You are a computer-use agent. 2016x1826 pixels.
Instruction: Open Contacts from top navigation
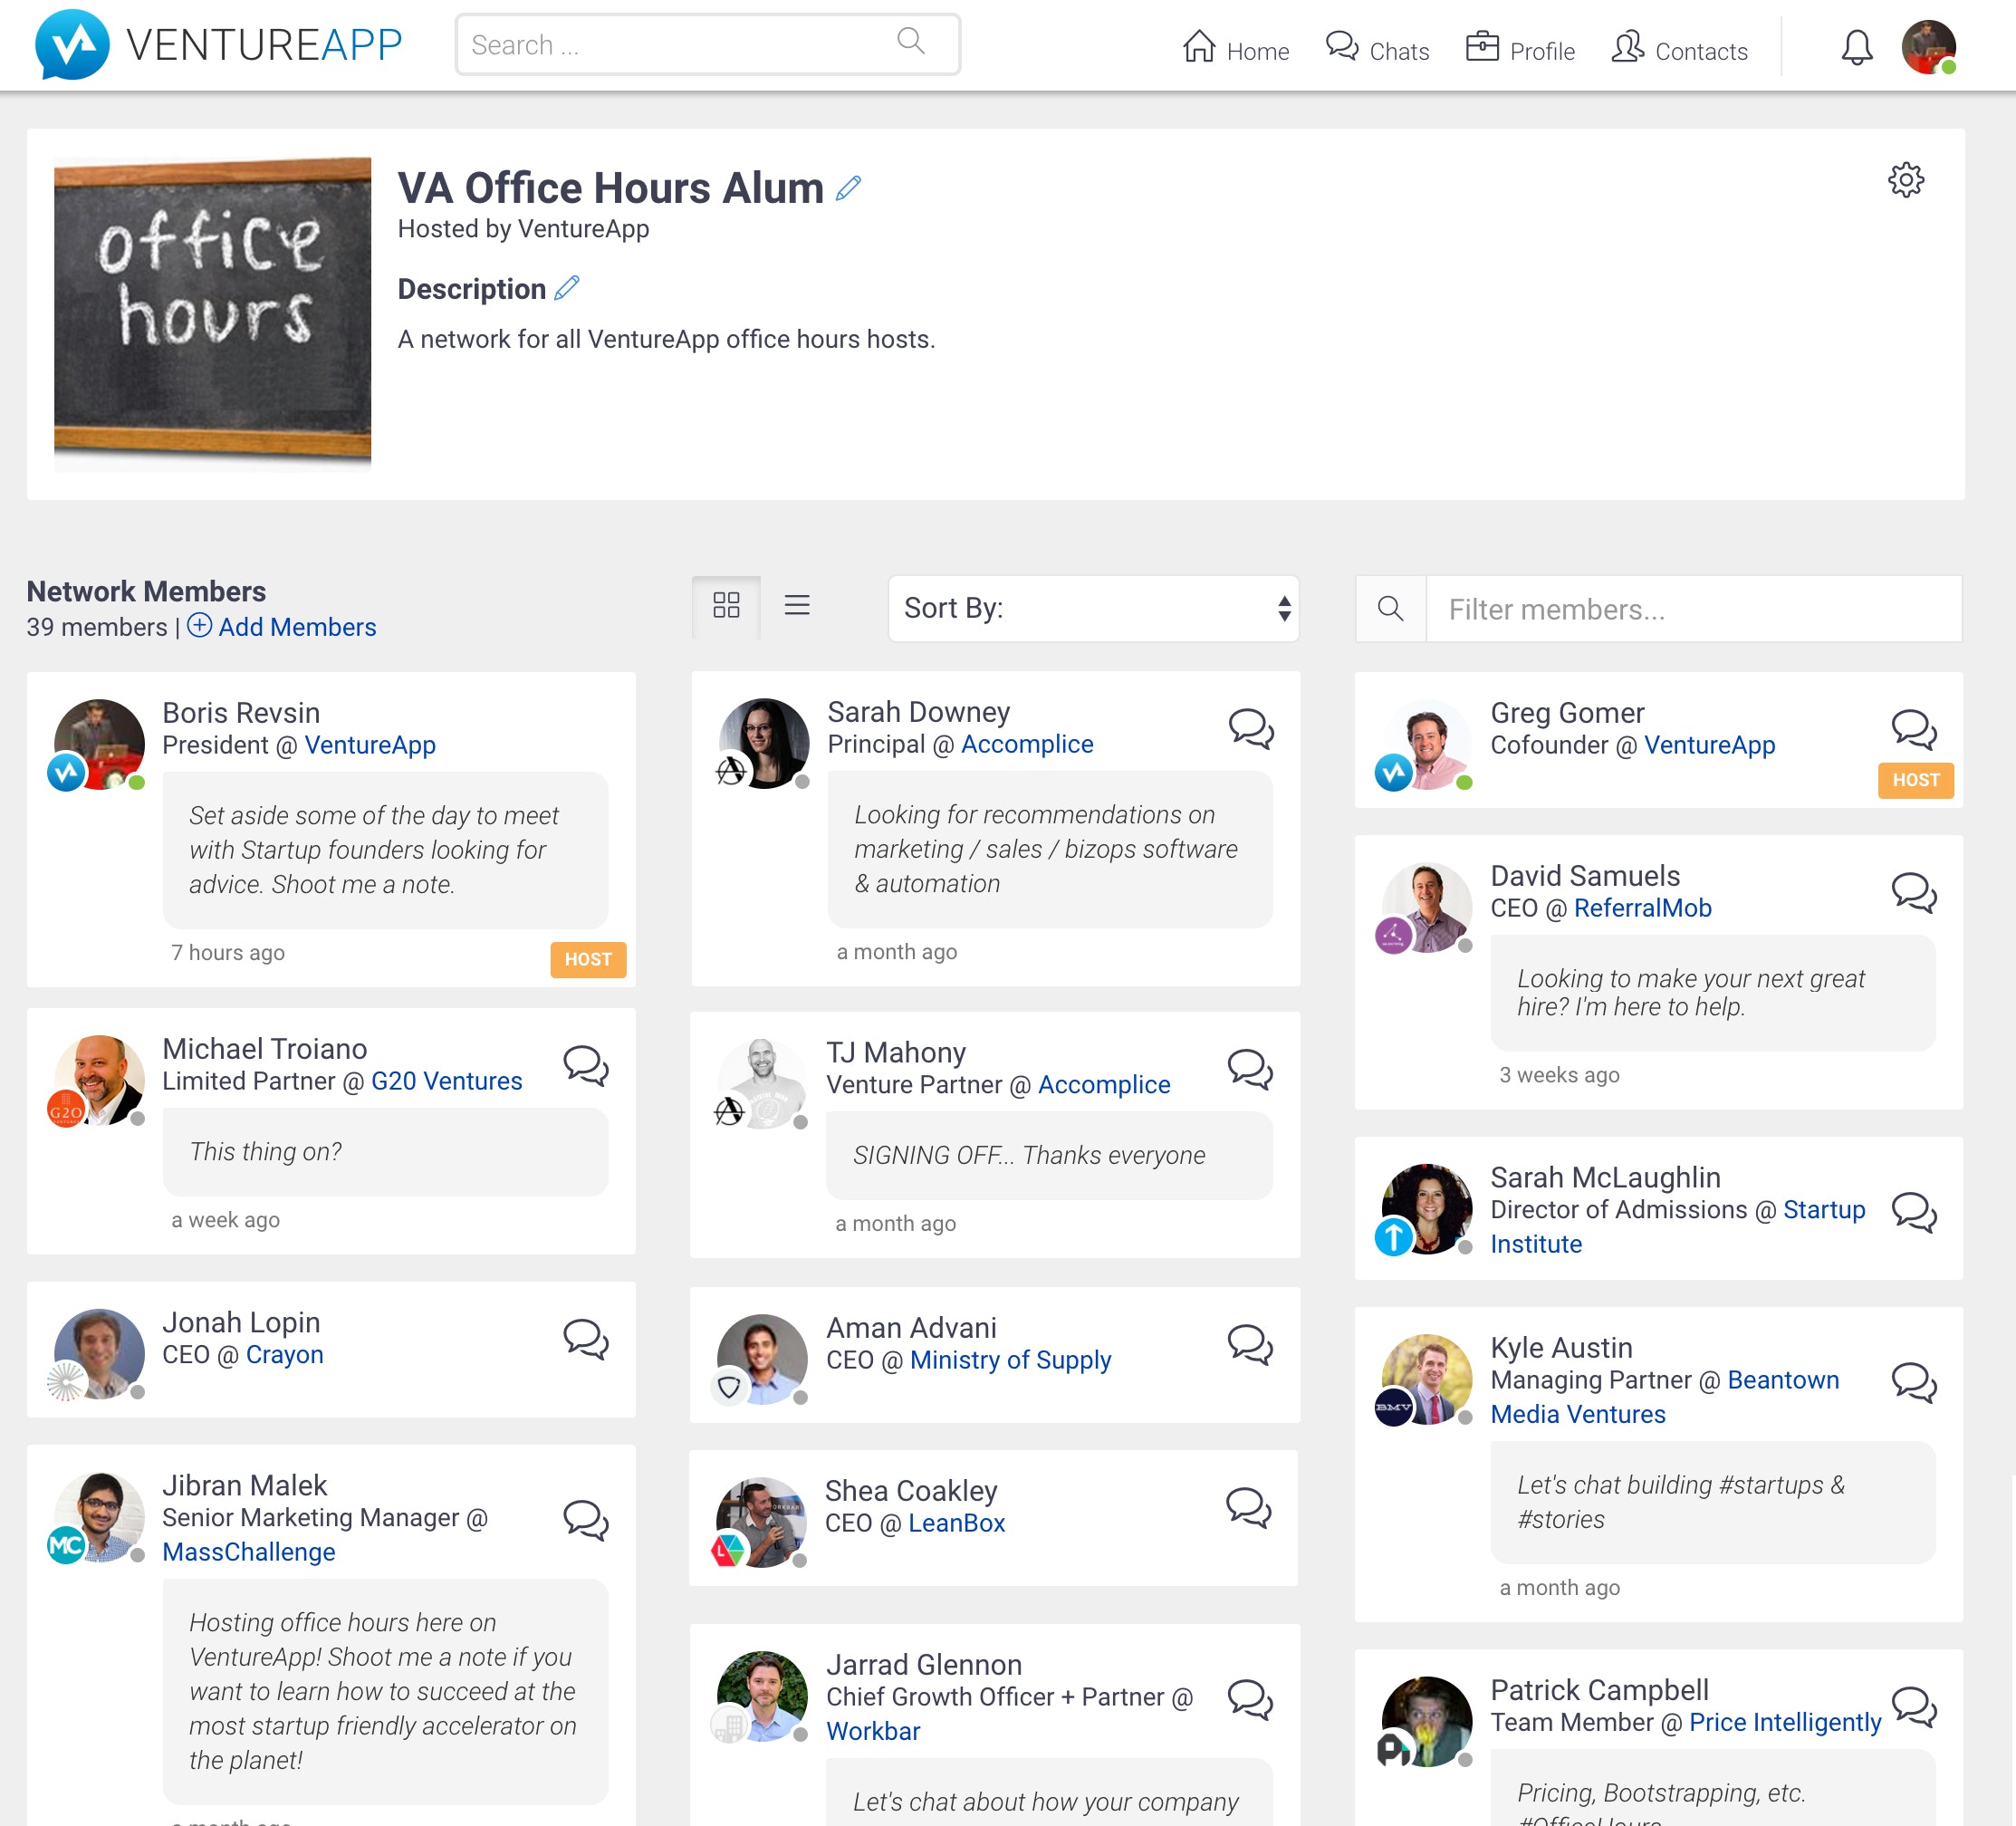[x=1680, y=48]
